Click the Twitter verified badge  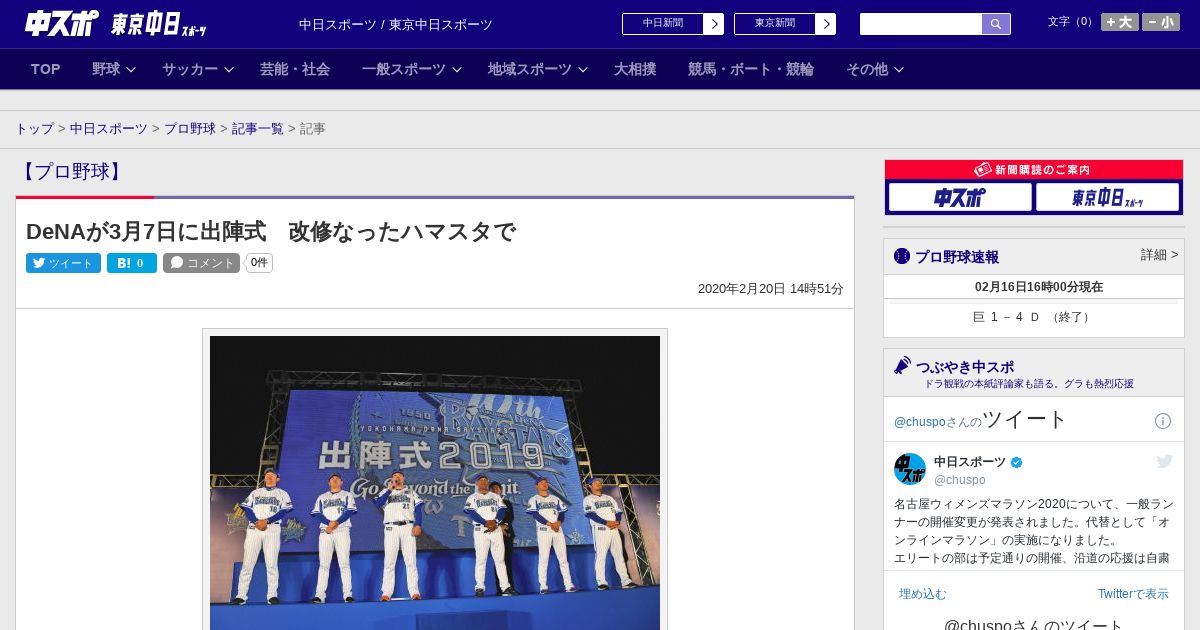[1017, 463]
